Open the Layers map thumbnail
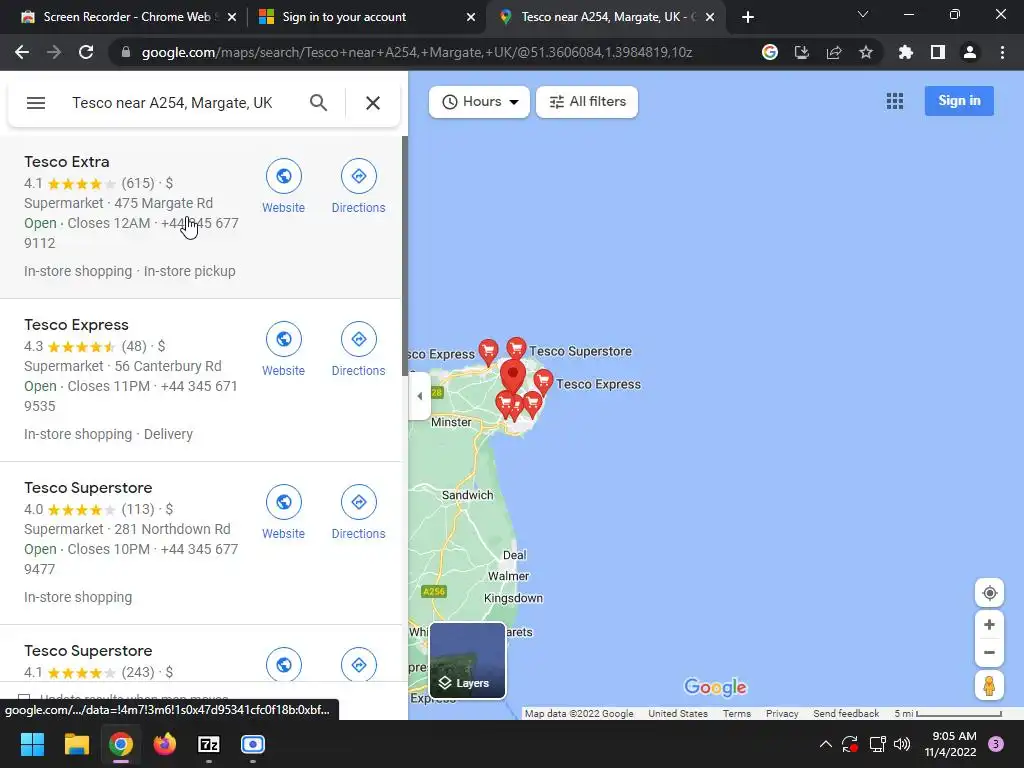 [468, 660]
